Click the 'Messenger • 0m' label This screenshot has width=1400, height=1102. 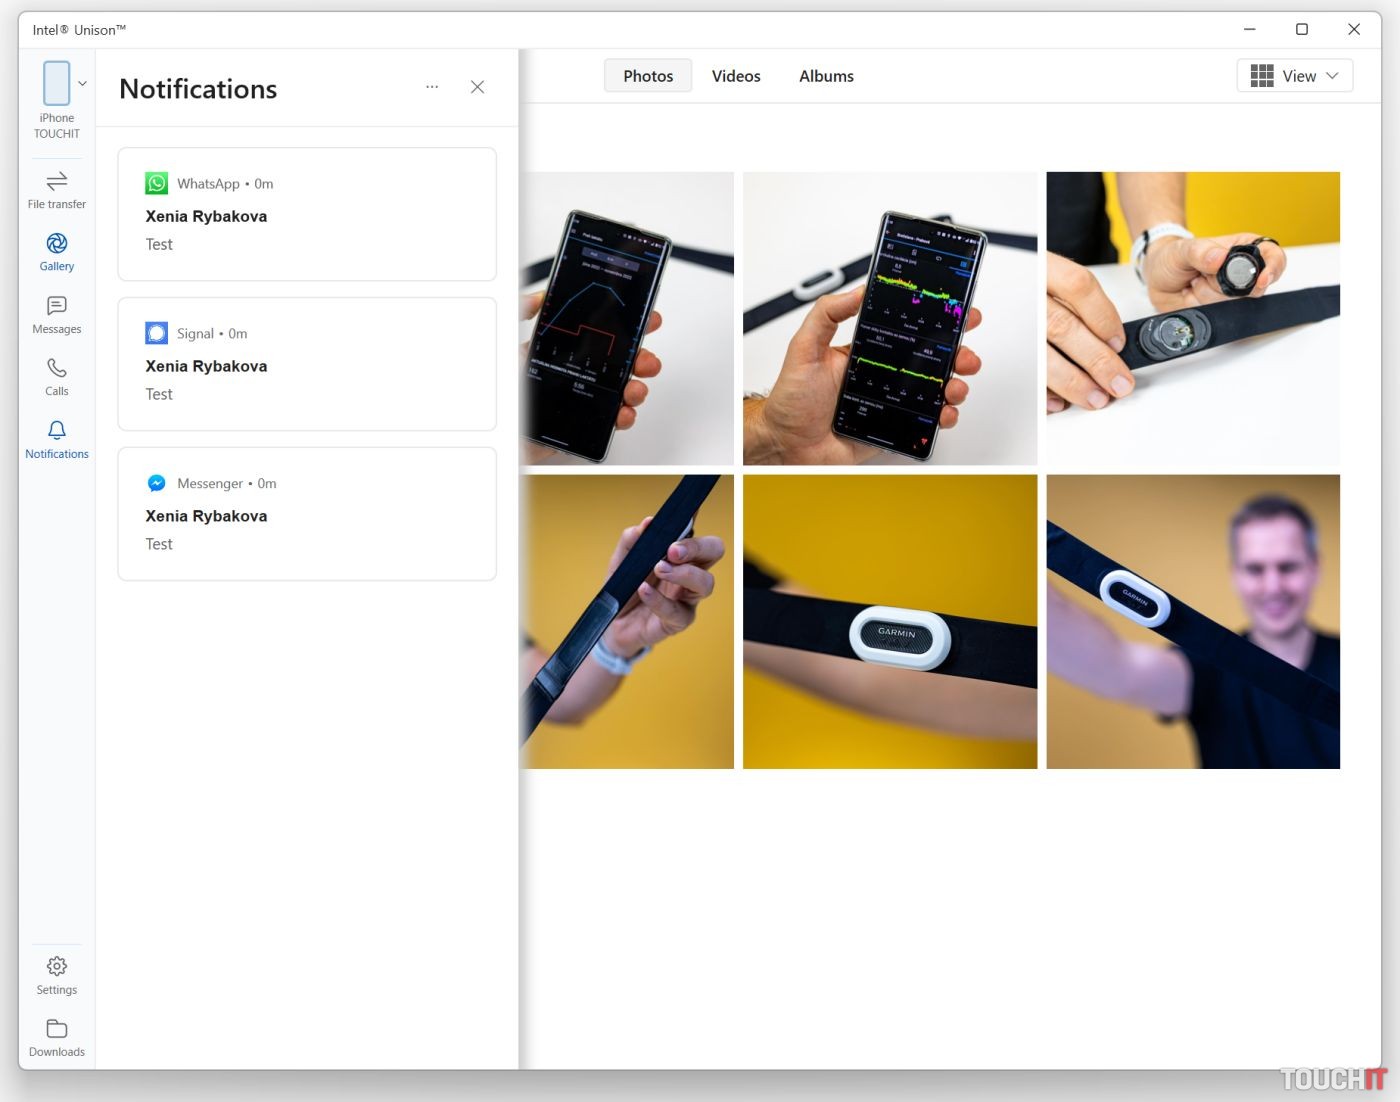[227, 484]
